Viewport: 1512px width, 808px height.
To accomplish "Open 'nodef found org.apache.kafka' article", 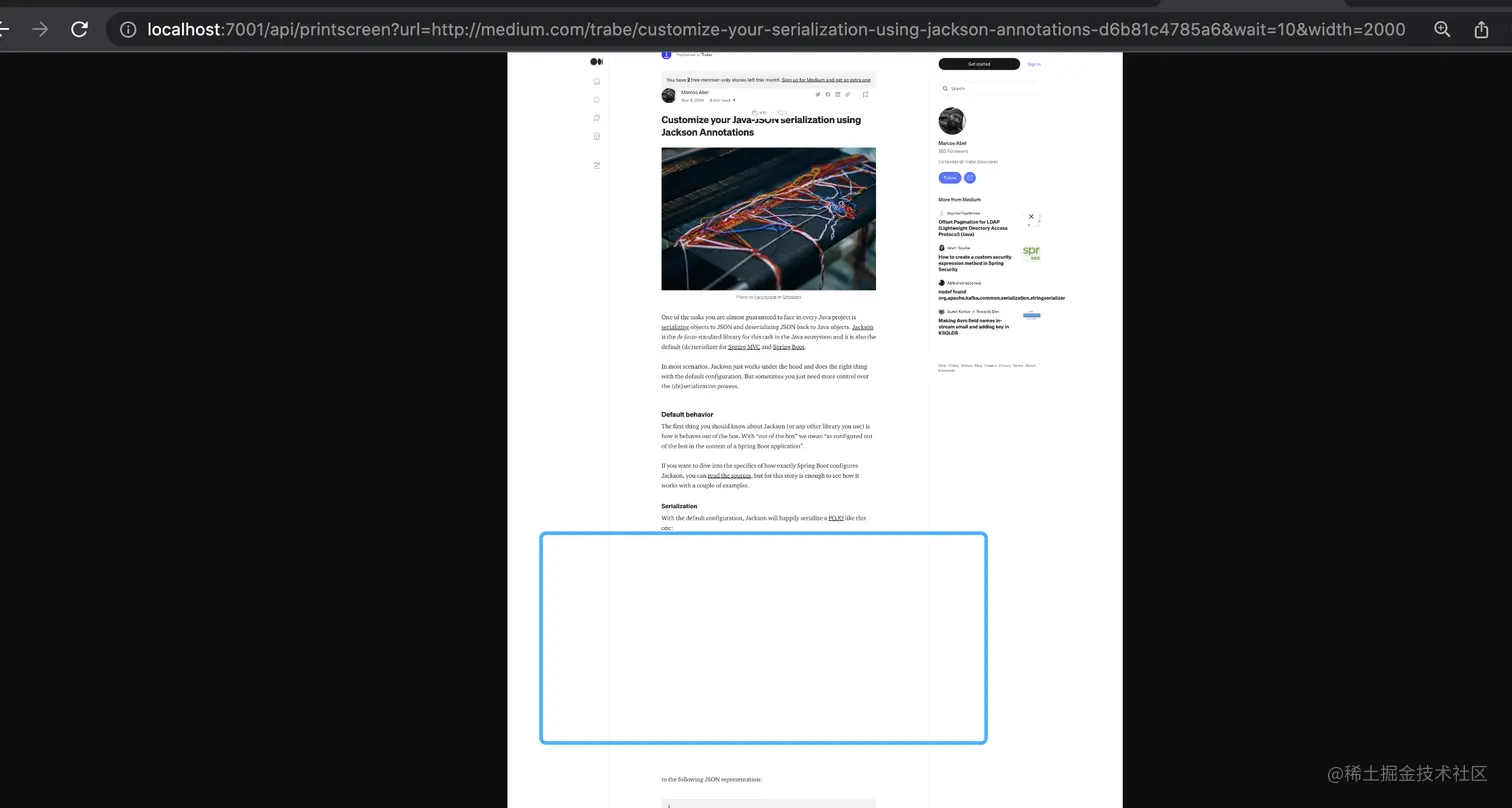I will (x=1001, y=295).
